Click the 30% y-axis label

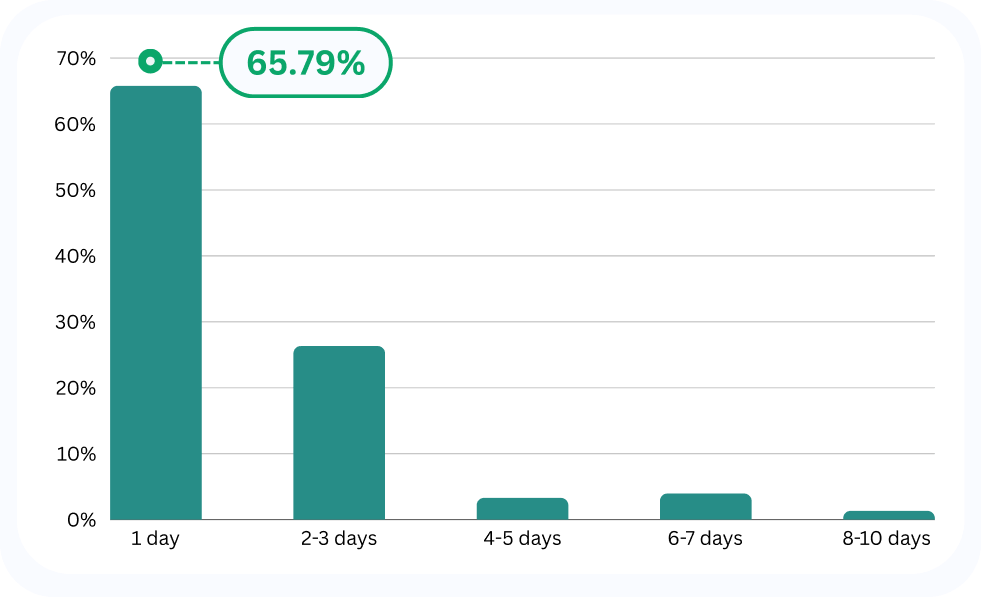pos(75,322)
